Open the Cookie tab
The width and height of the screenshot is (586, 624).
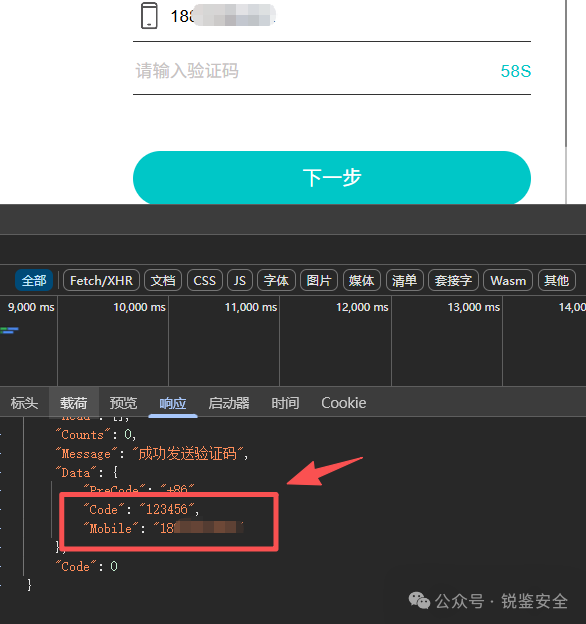344,403
